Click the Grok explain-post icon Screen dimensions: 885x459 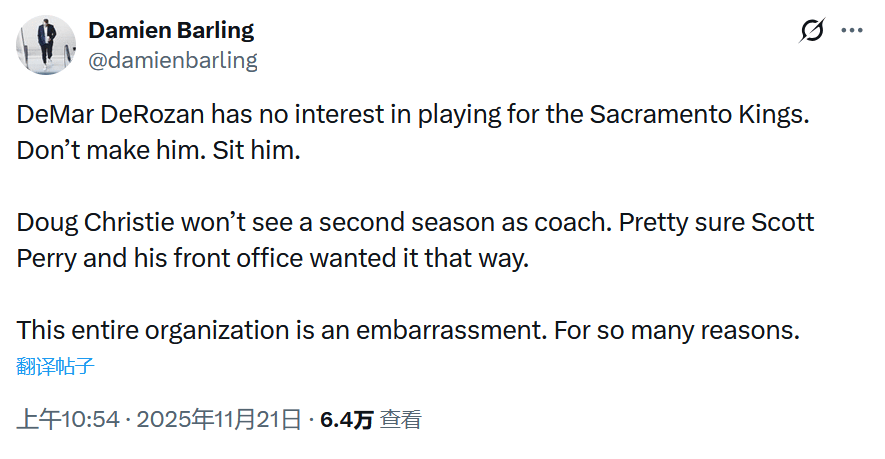(812, 31)
